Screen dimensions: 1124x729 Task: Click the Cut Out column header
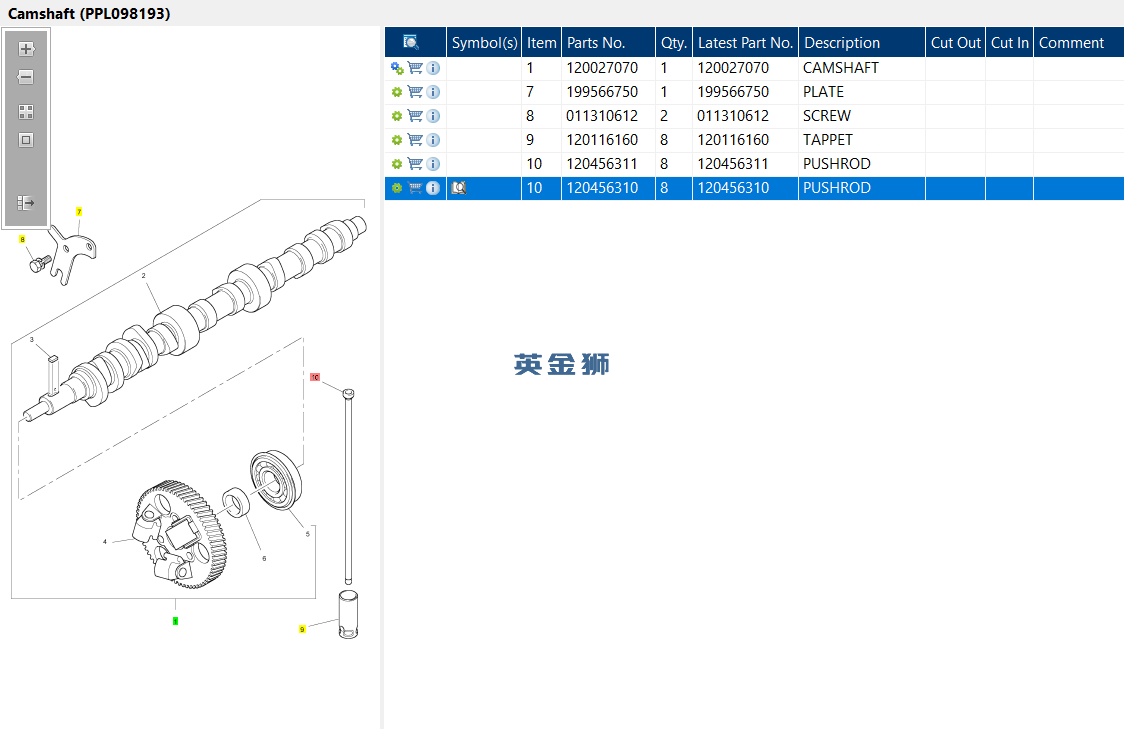(x=956, y=42)
